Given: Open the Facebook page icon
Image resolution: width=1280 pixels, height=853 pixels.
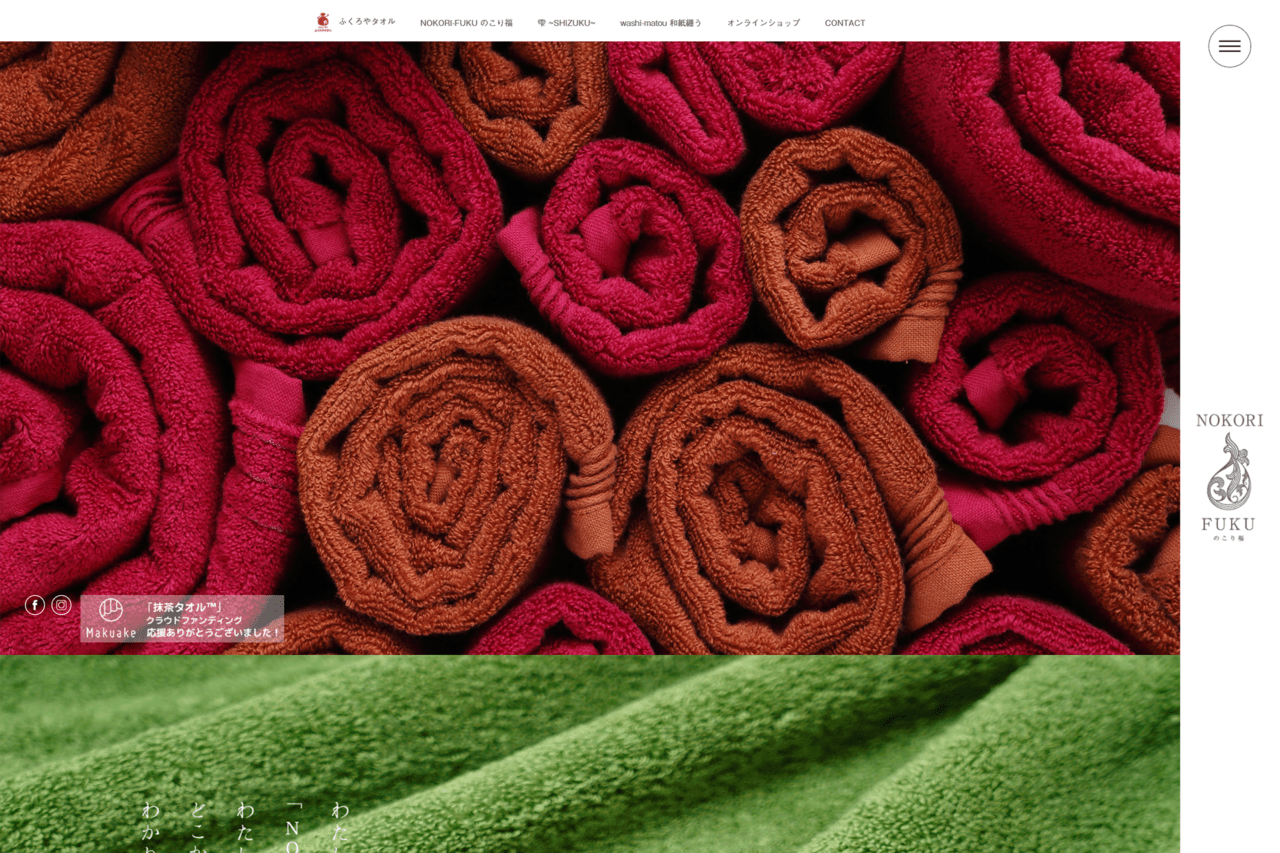Looking at the screenshot, I should [x=35, y=605].
